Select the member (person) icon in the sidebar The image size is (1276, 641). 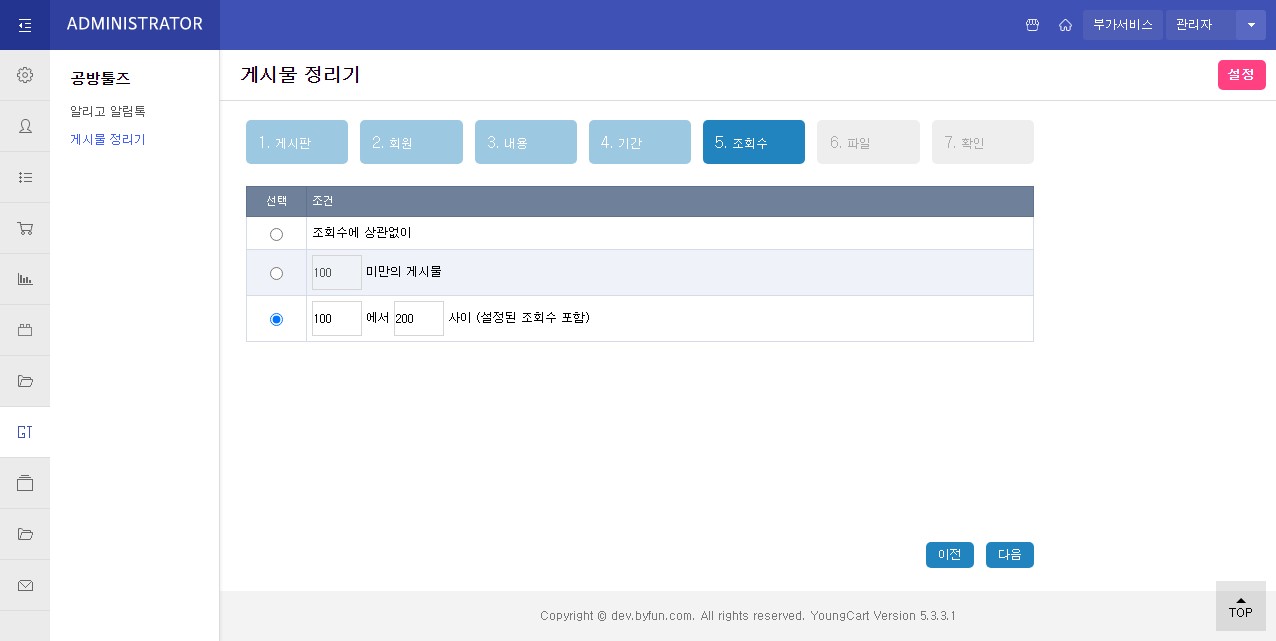[x=25, y=126]
